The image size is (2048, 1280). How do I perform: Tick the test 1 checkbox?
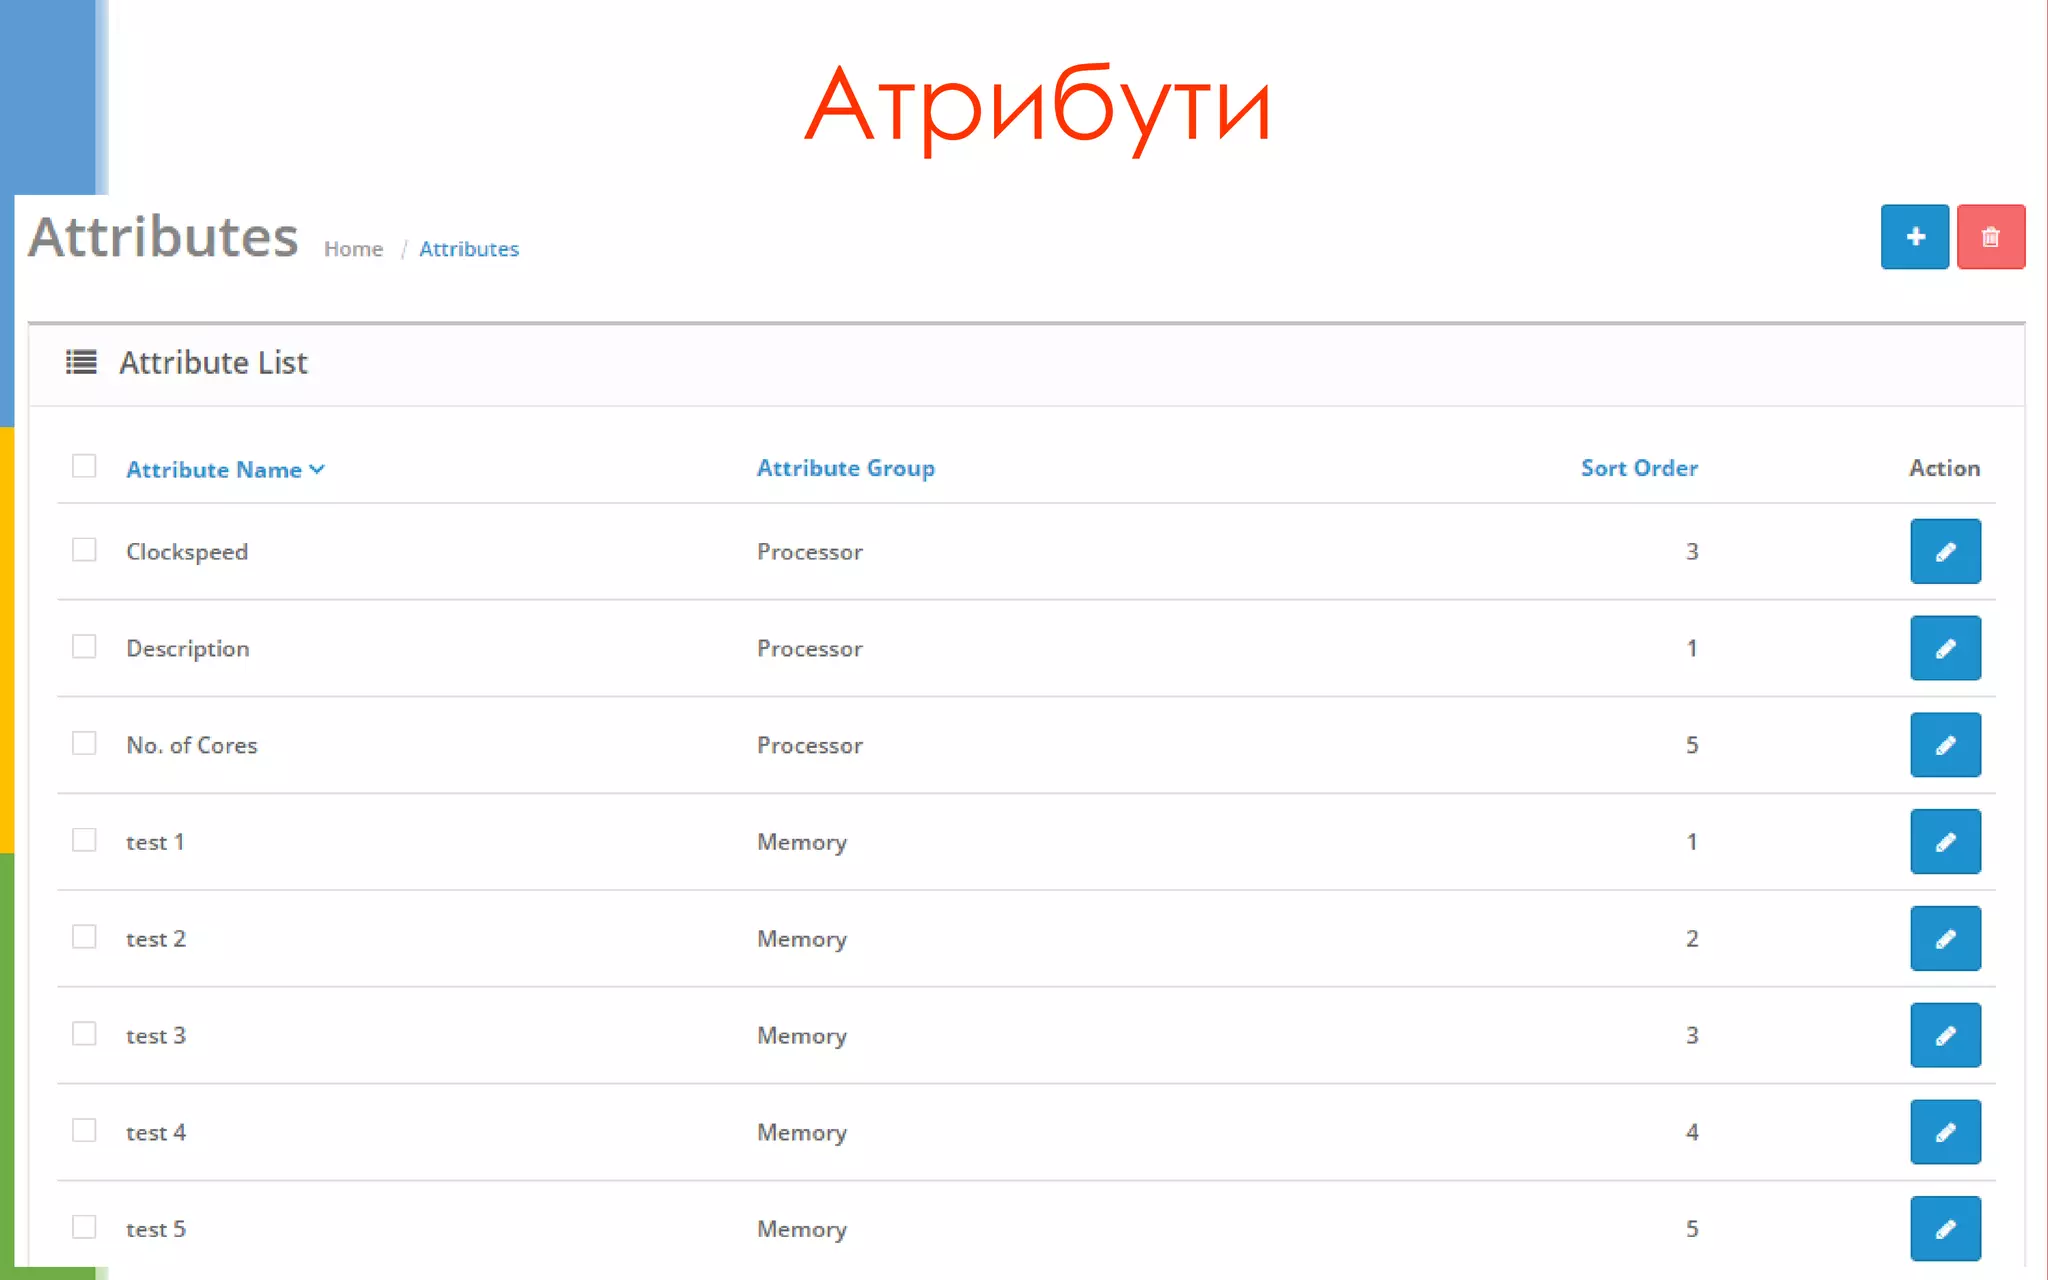[84, 840]
